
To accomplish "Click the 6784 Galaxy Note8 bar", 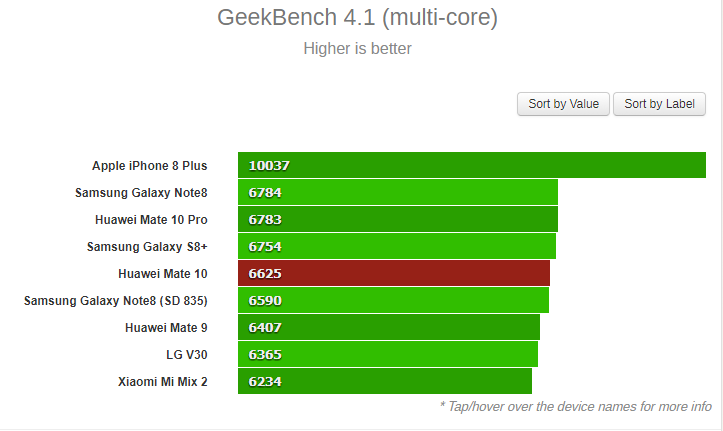I will click(x=398, y=192).
